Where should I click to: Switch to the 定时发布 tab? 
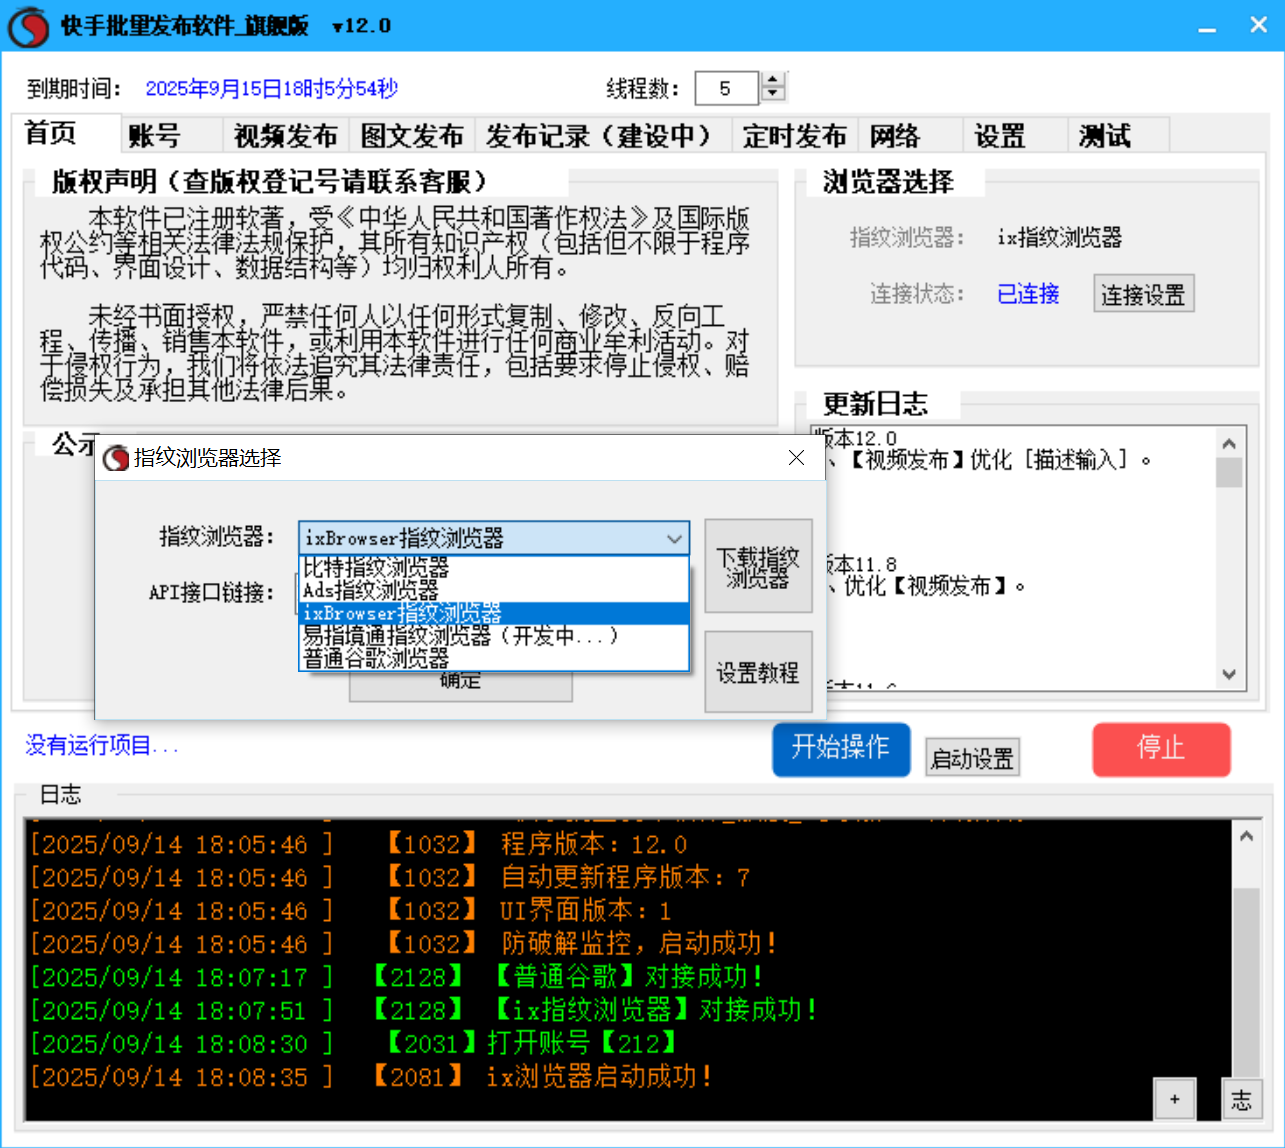795,134
